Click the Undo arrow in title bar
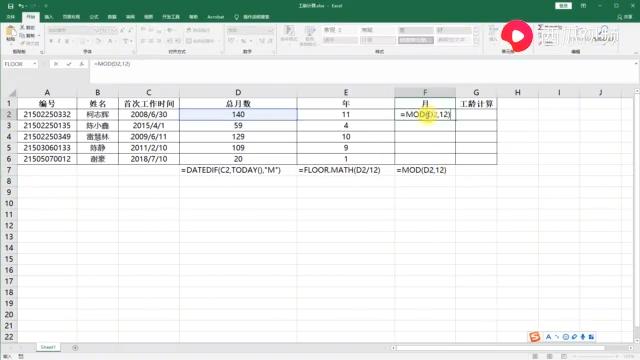Viewport: 640px width, 360px height. pyautogui.click(x=21, y=6)
